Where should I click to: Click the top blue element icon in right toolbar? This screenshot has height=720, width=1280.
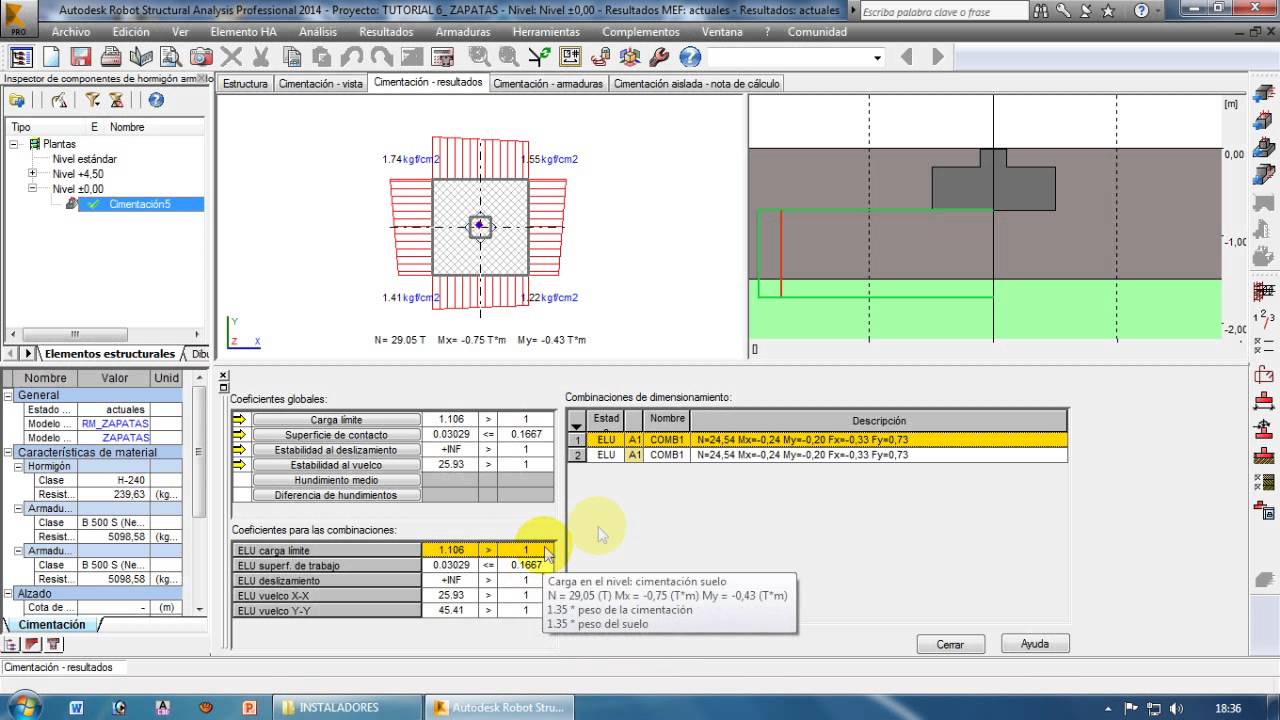1264,92
